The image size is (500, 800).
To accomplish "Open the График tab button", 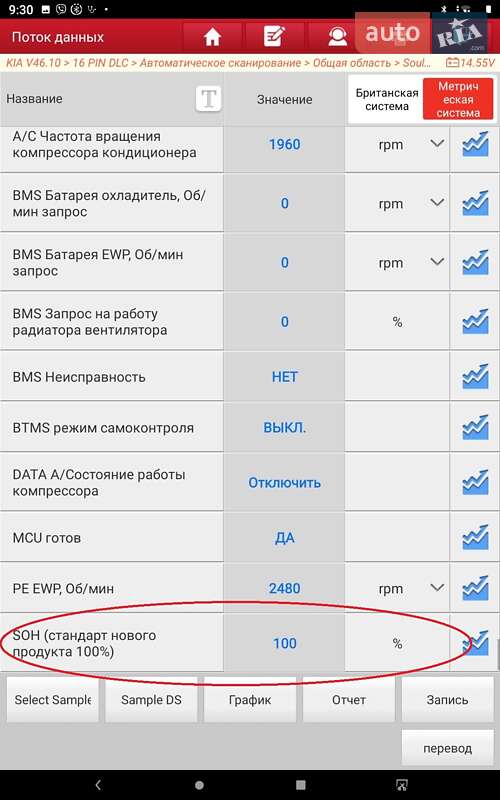I will pos(250,699).
